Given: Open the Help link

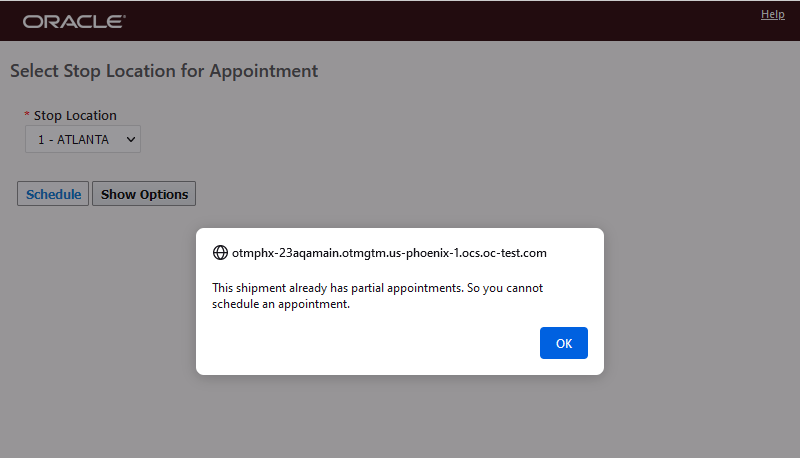Looking at the screenshot, I should tap(772, 14).
